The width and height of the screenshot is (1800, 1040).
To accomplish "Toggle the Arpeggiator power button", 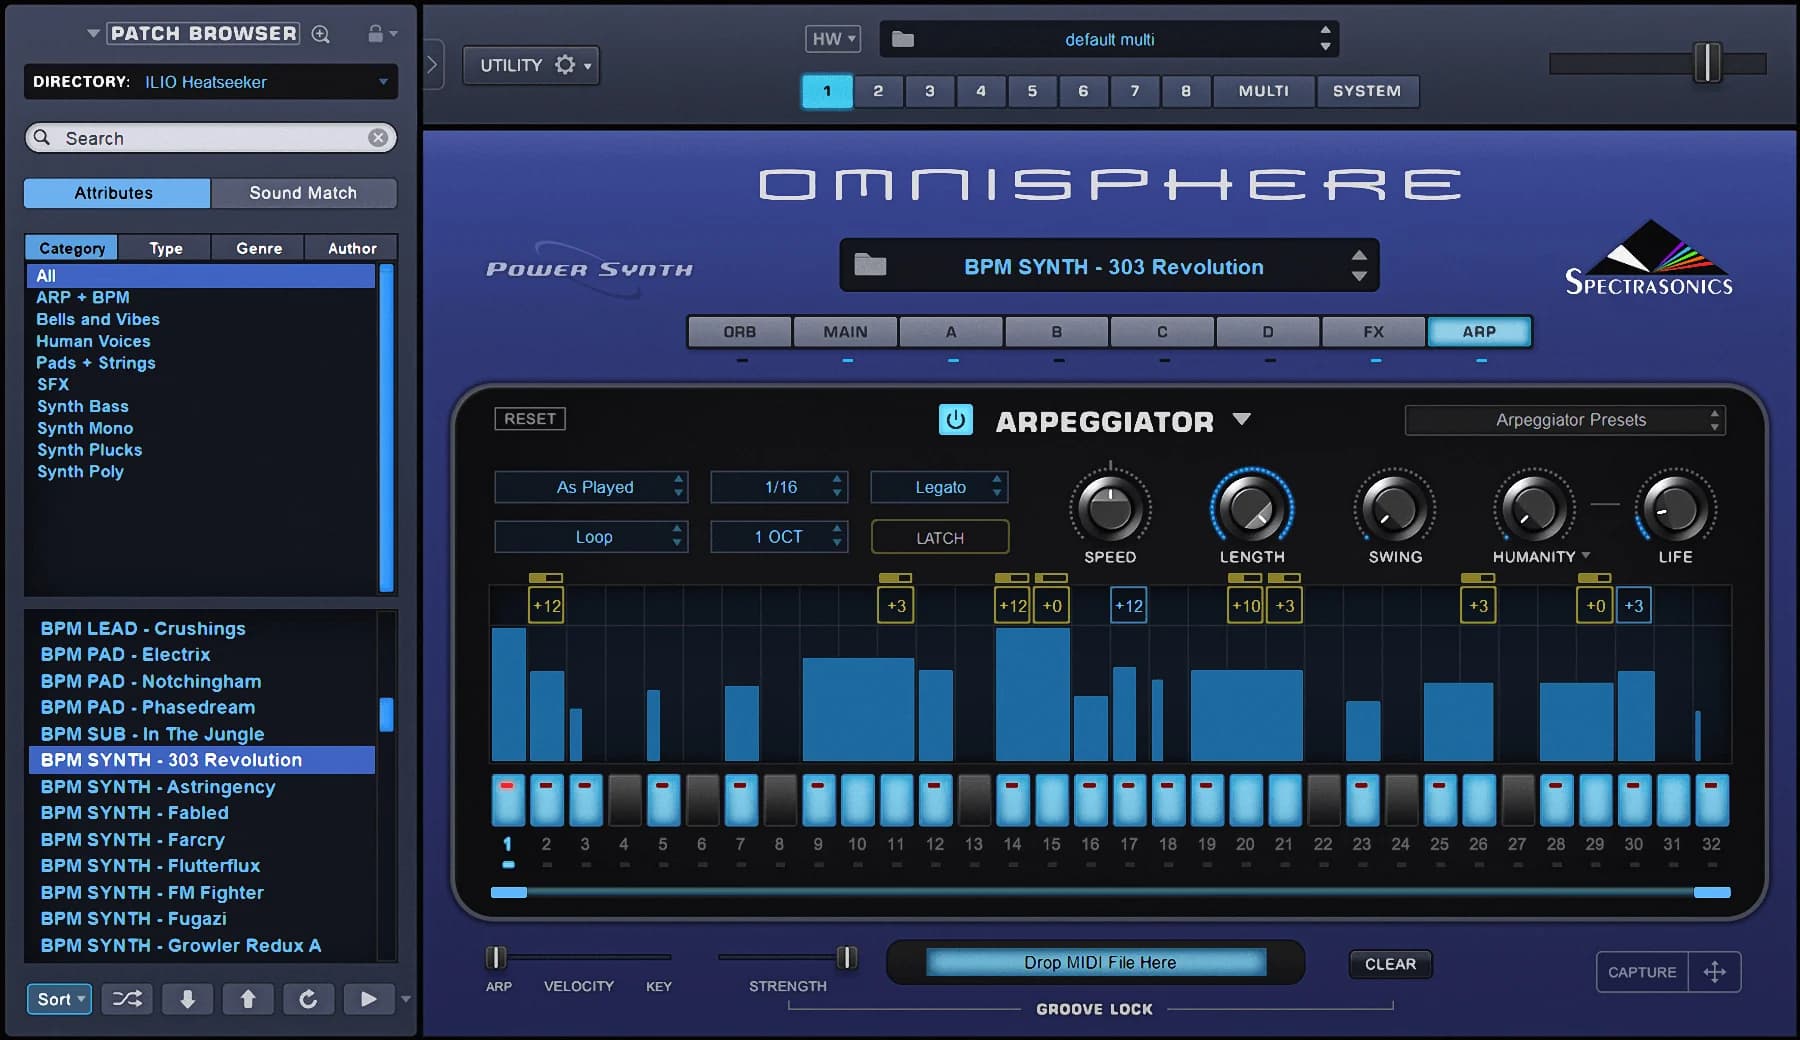I will point(957,420).
